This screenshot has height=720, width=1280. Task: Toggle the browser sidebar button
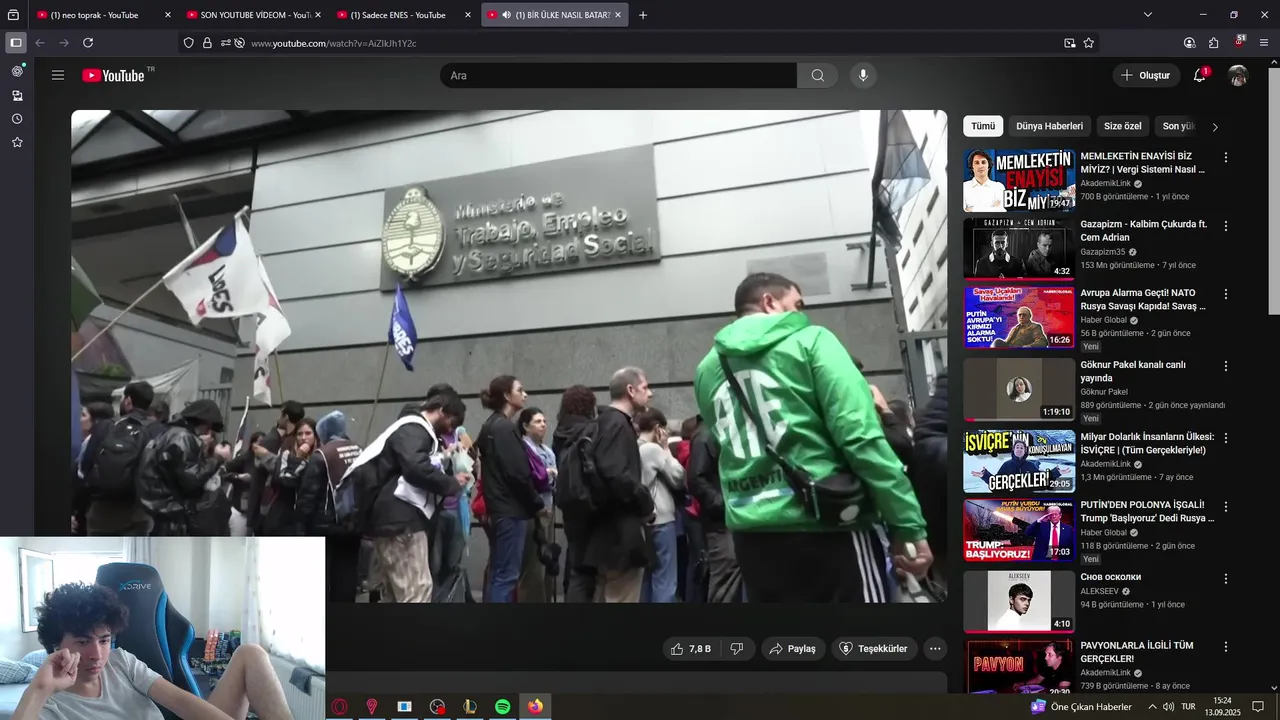pos(16,43)
